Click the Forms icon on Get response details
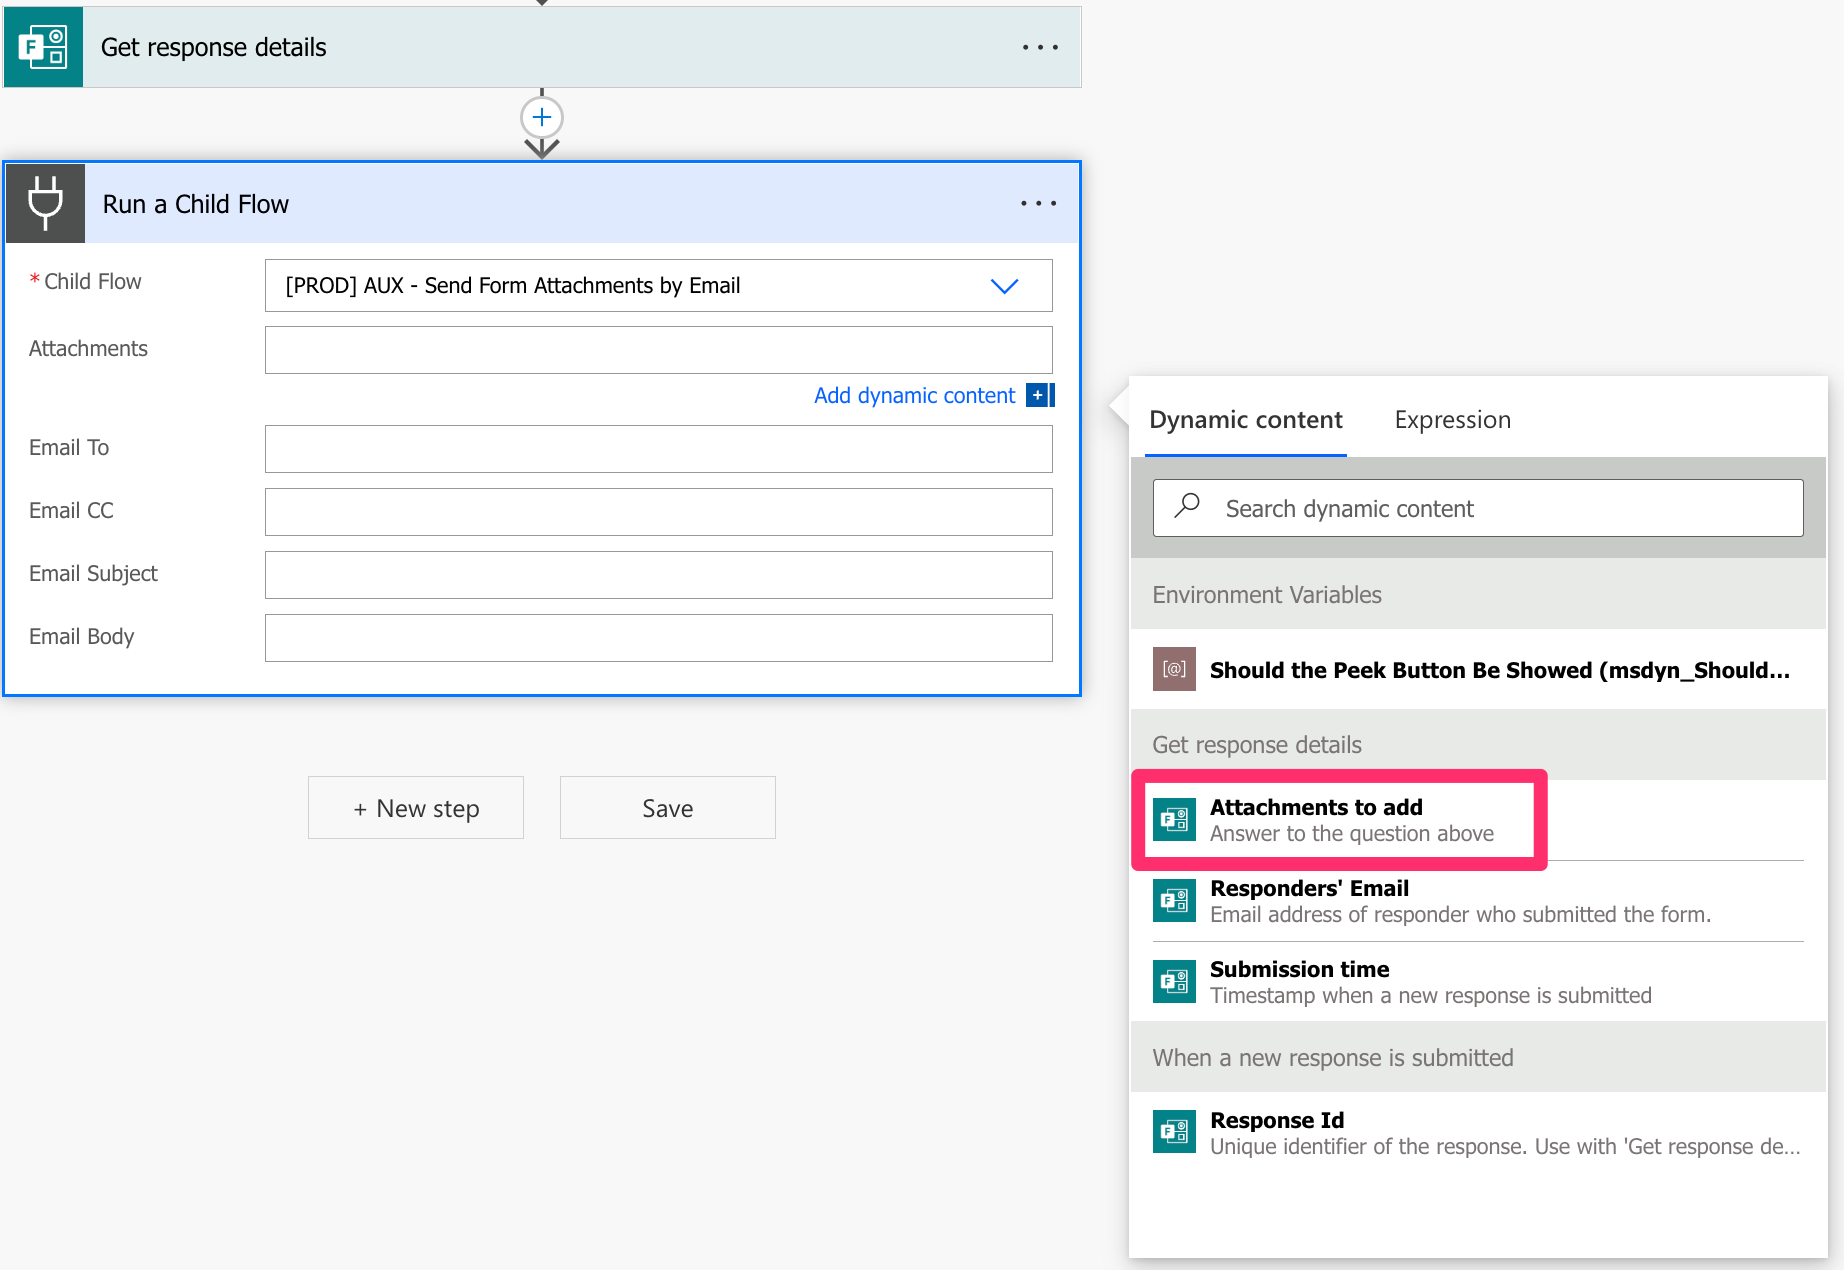The image size is (1844, 1270). [43, 47]
